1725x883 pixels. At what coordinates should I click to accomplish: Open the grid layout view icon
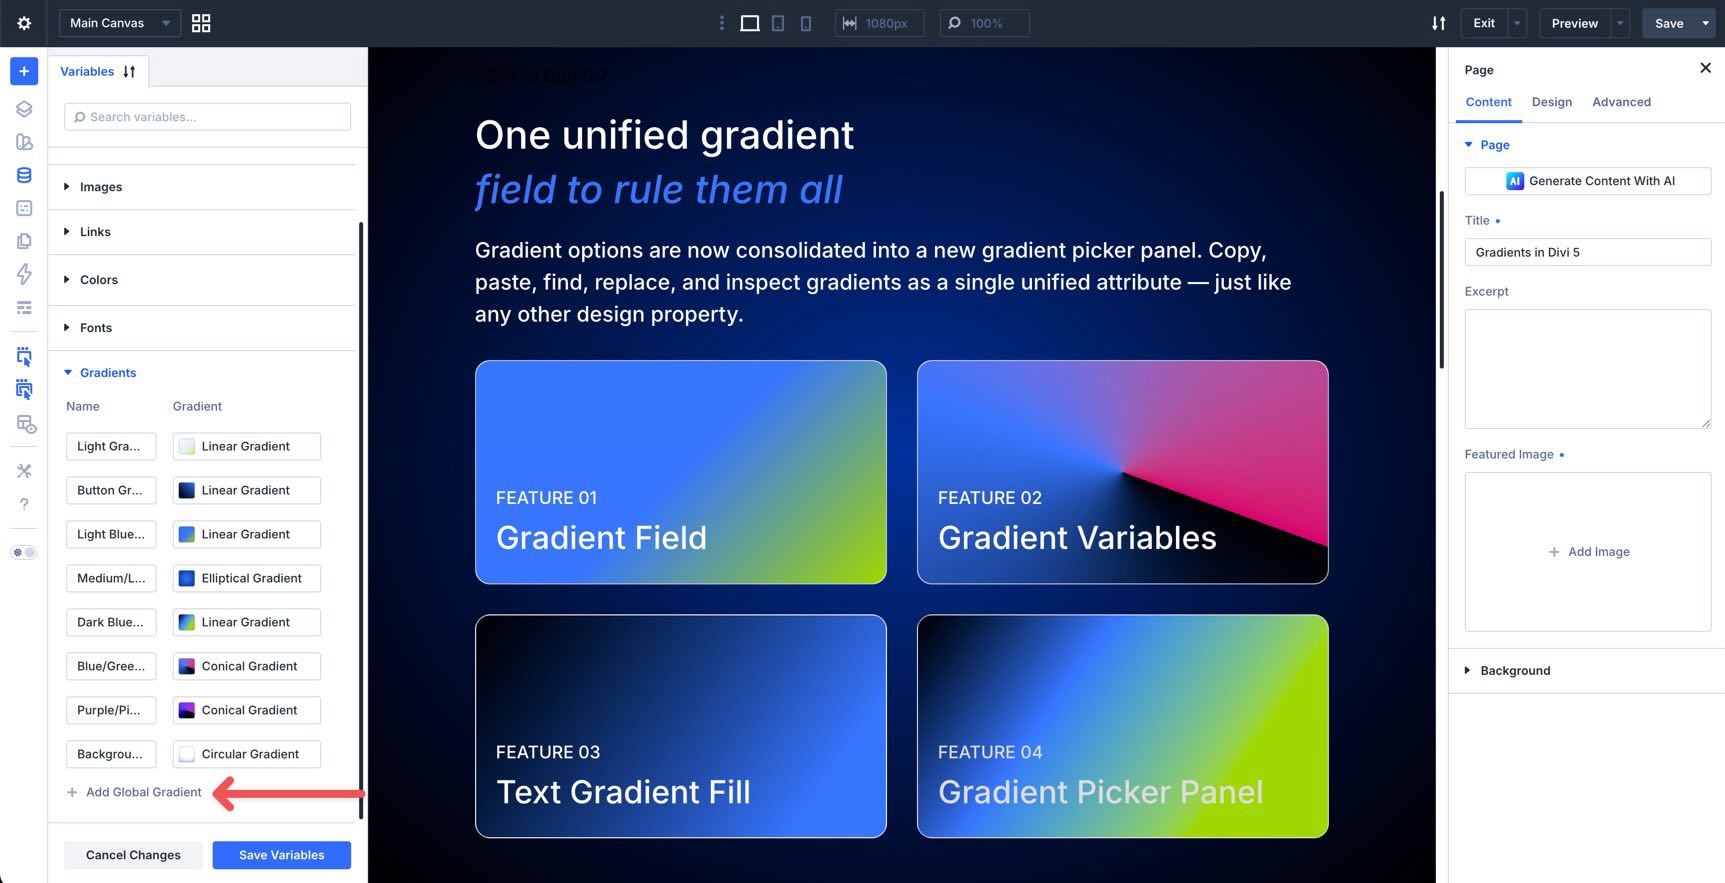(x=201, y=23)
